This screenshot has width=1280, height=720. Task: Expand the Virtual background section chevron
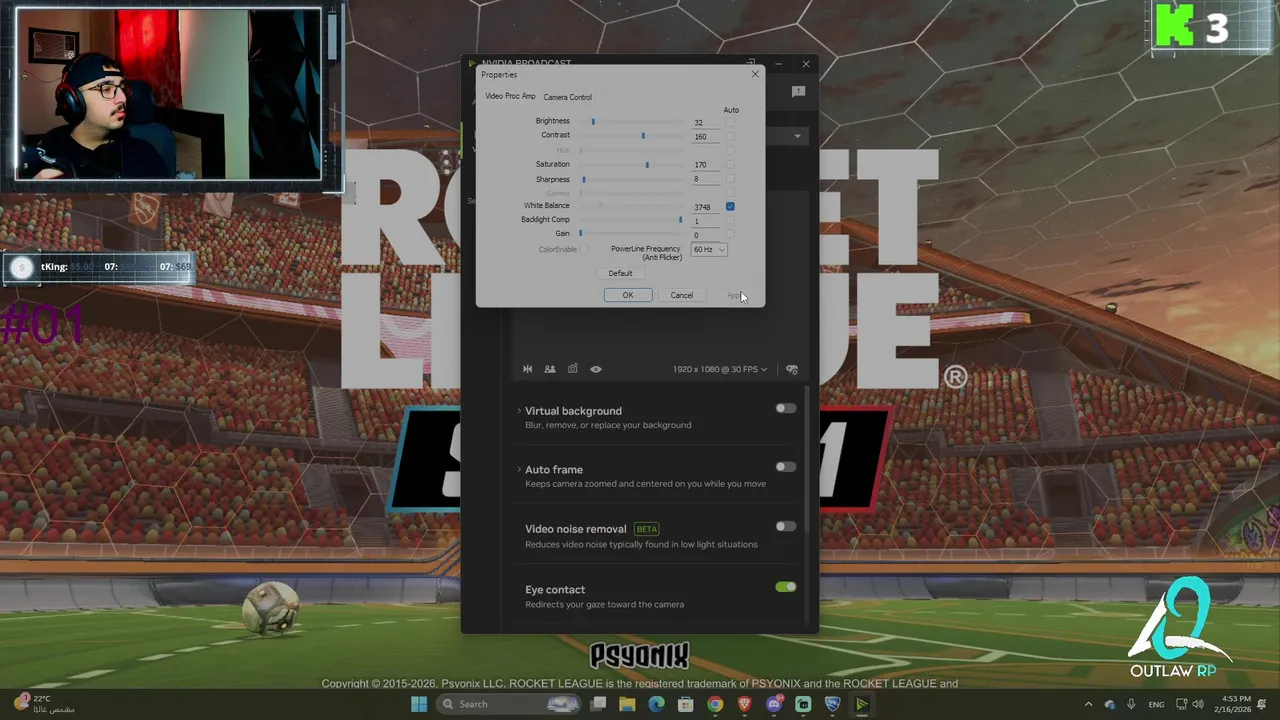pos(519,411)
